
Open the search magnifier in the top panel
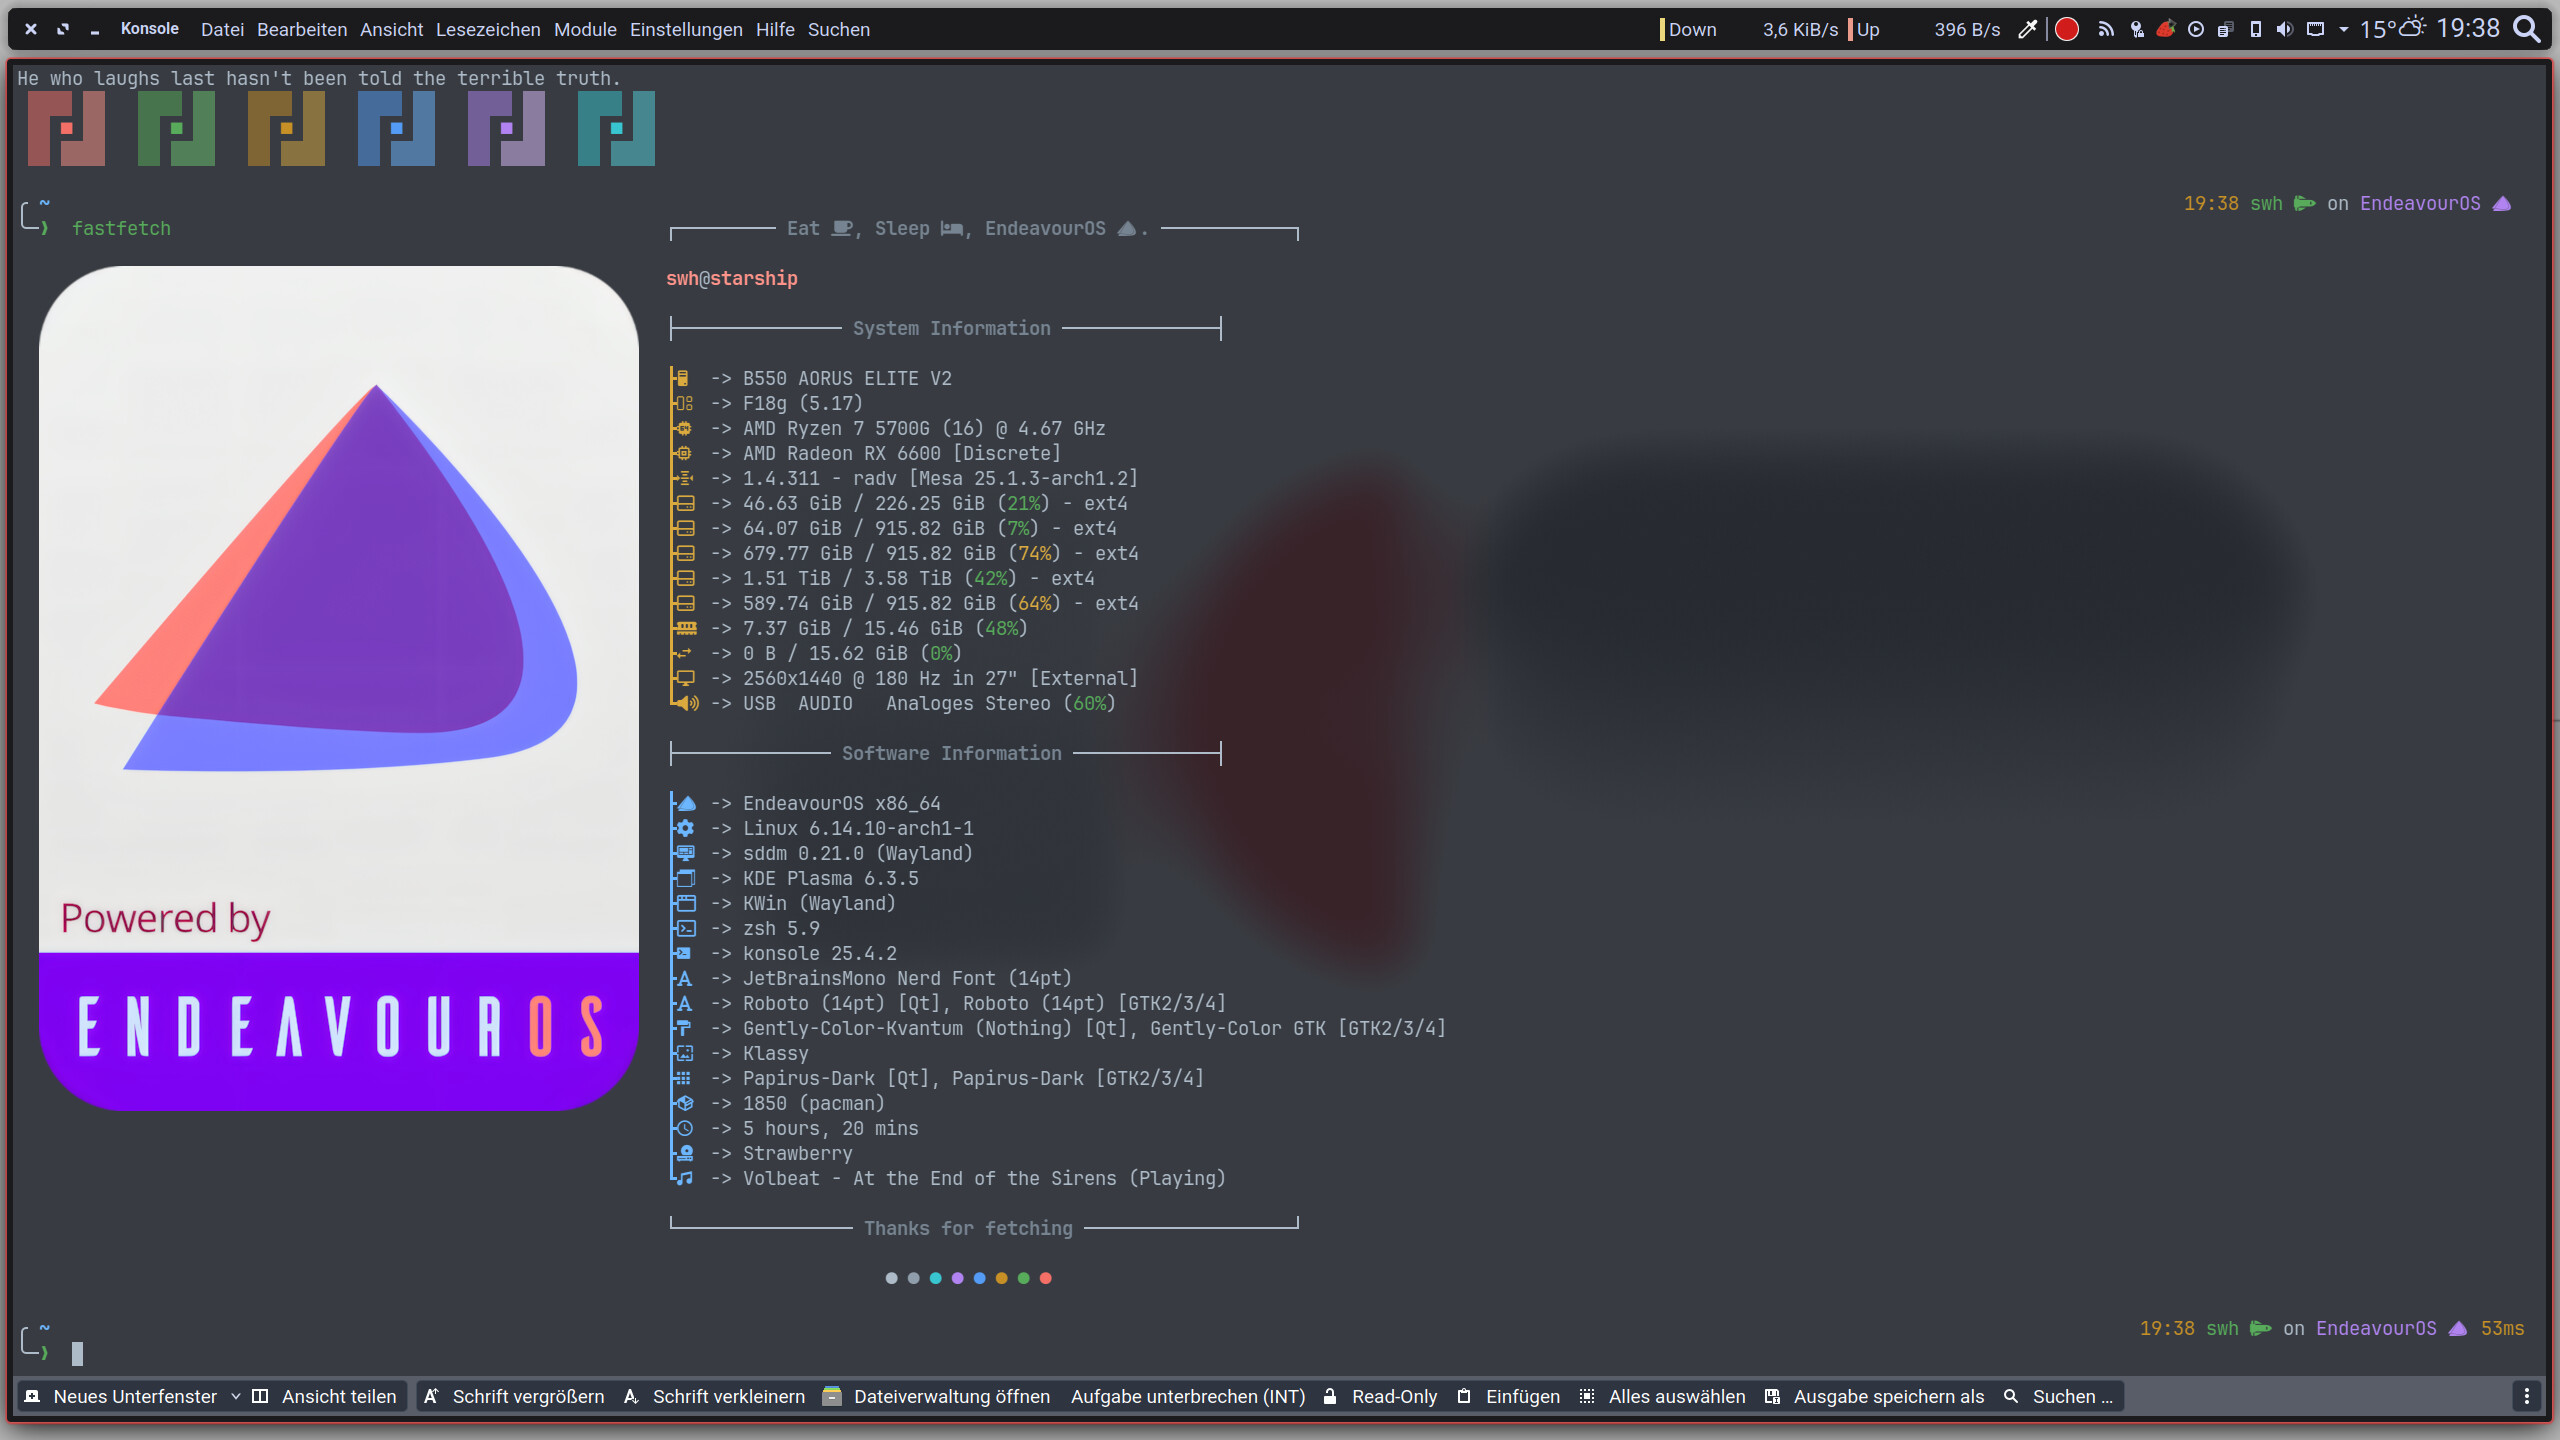click(2527, 29)
